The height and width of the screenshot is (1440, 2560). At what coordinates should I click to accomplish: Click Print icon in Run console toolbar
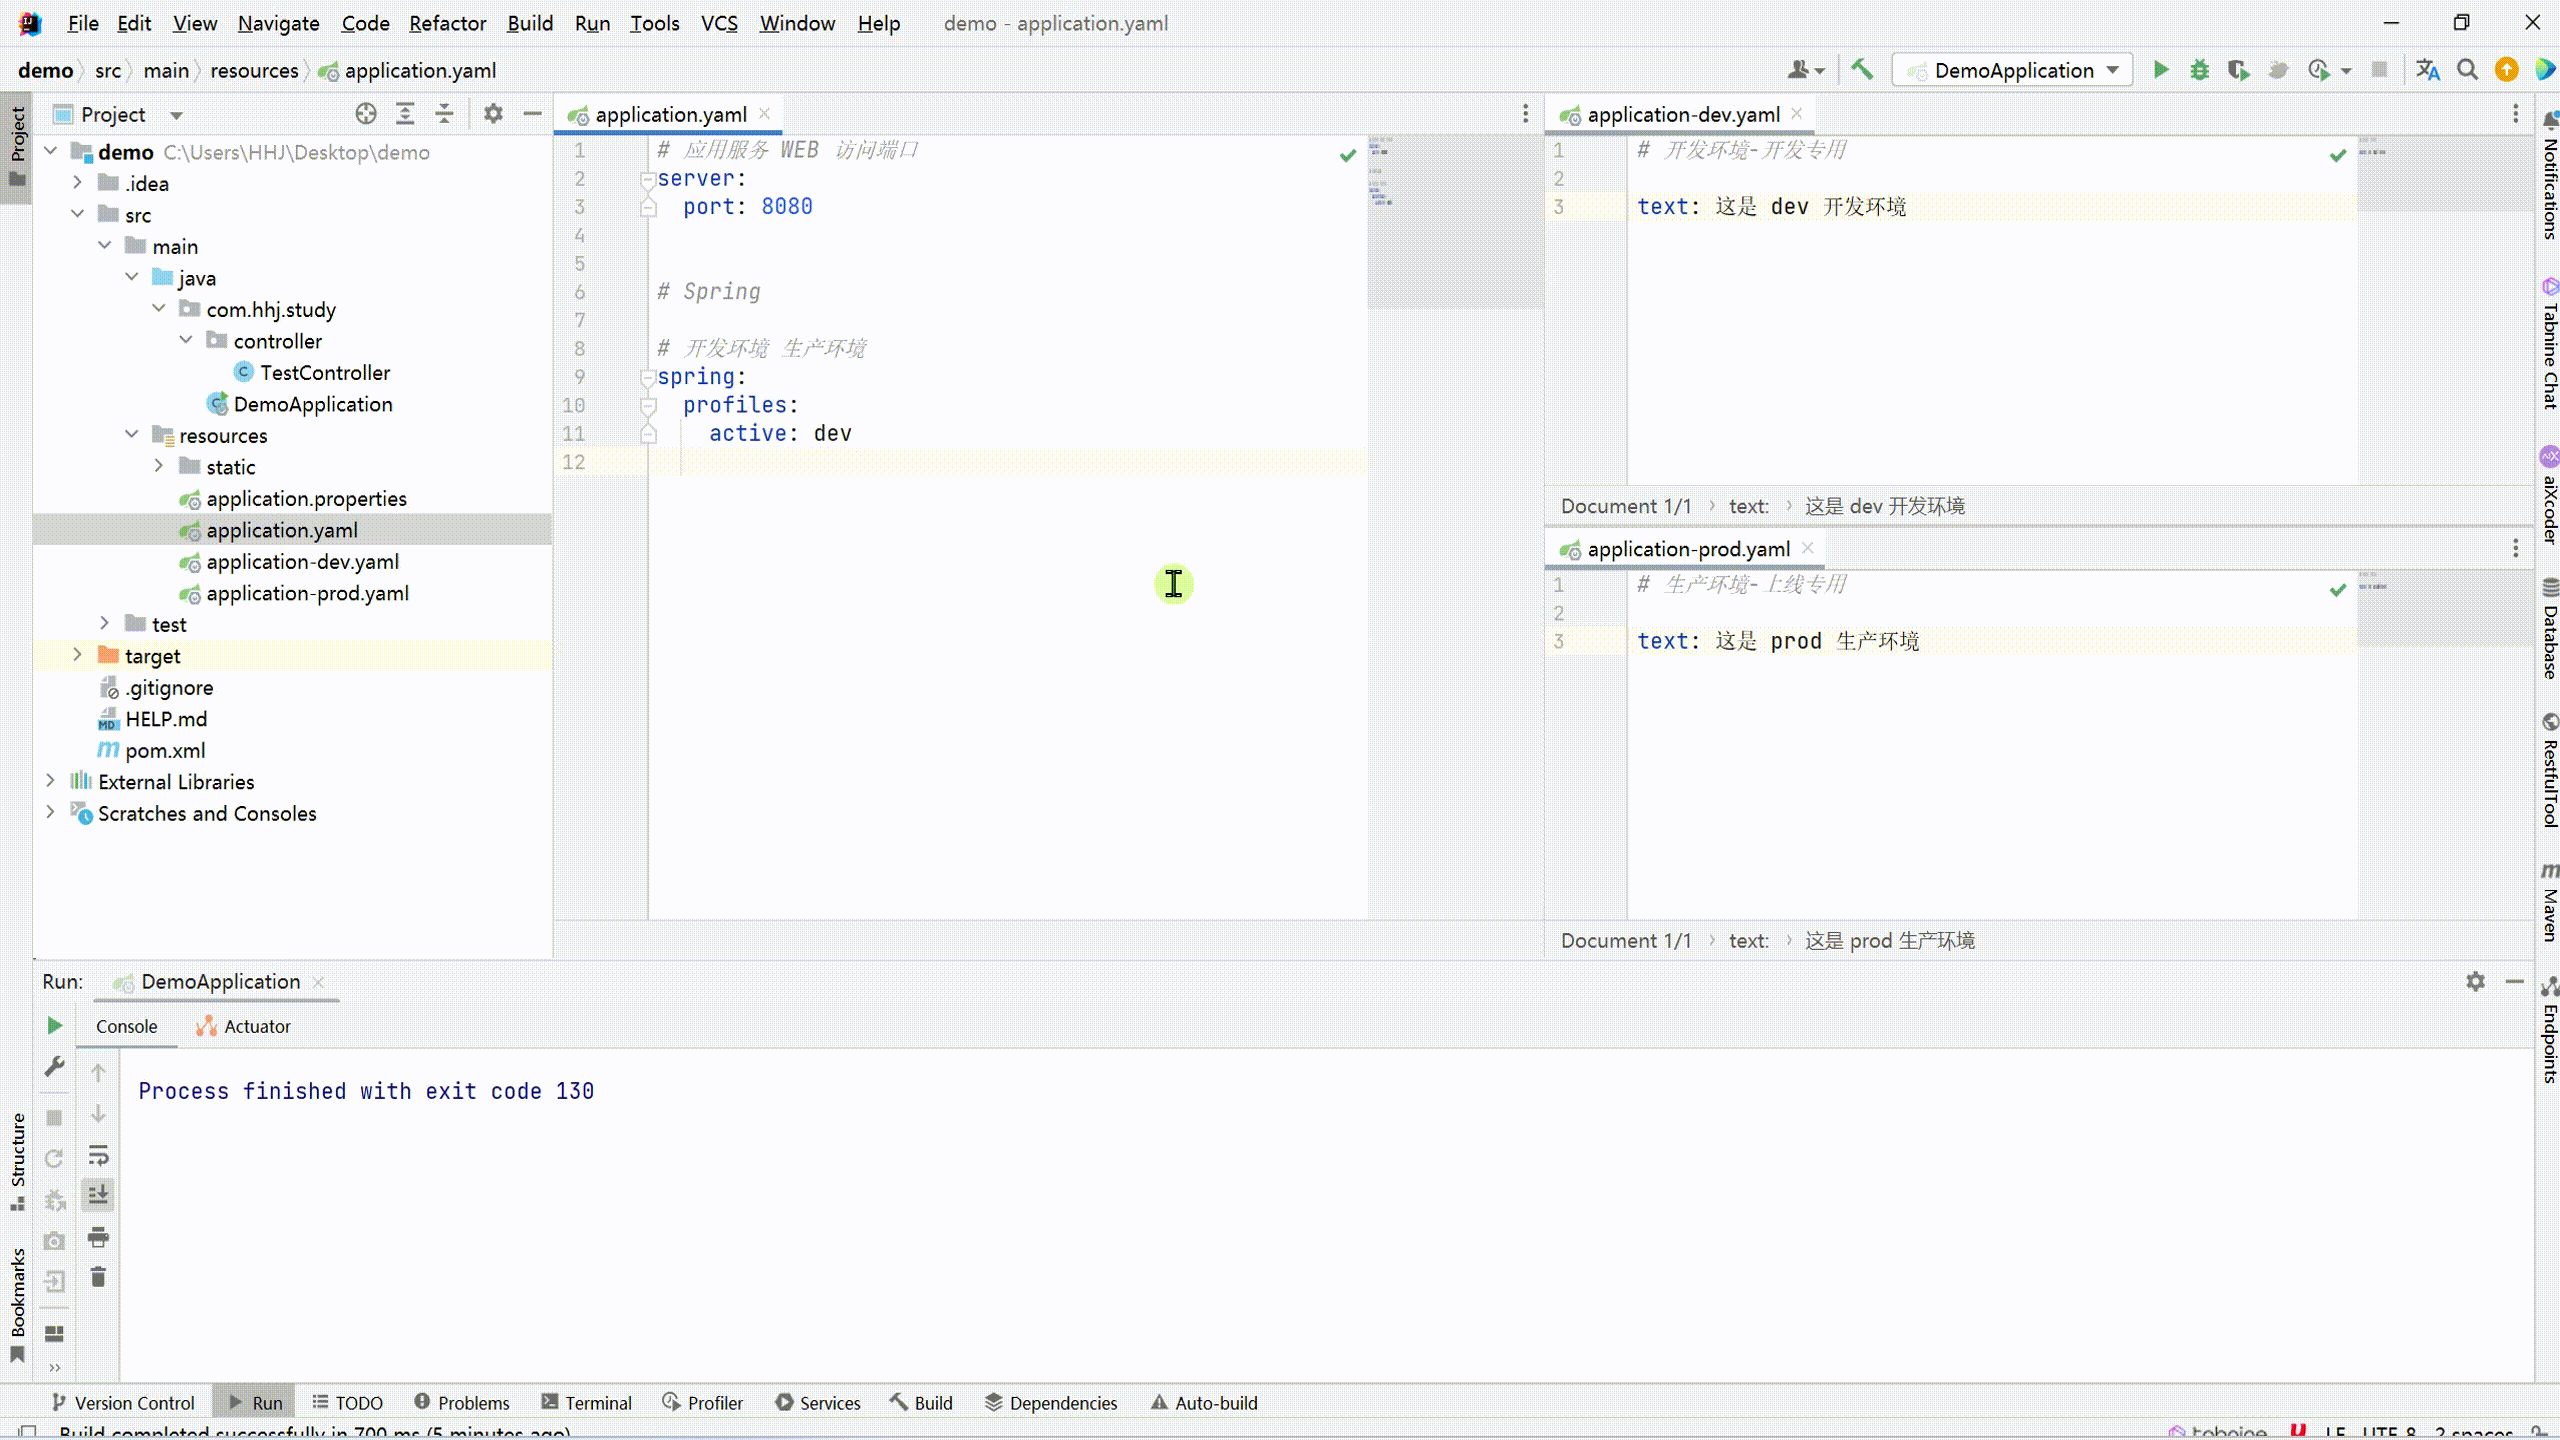click(98, 1237)
